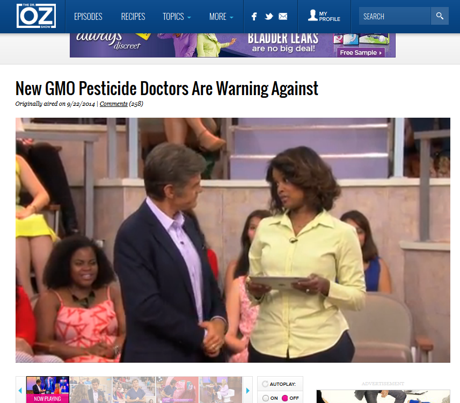Open the Episodes menu item

[88, 16]
